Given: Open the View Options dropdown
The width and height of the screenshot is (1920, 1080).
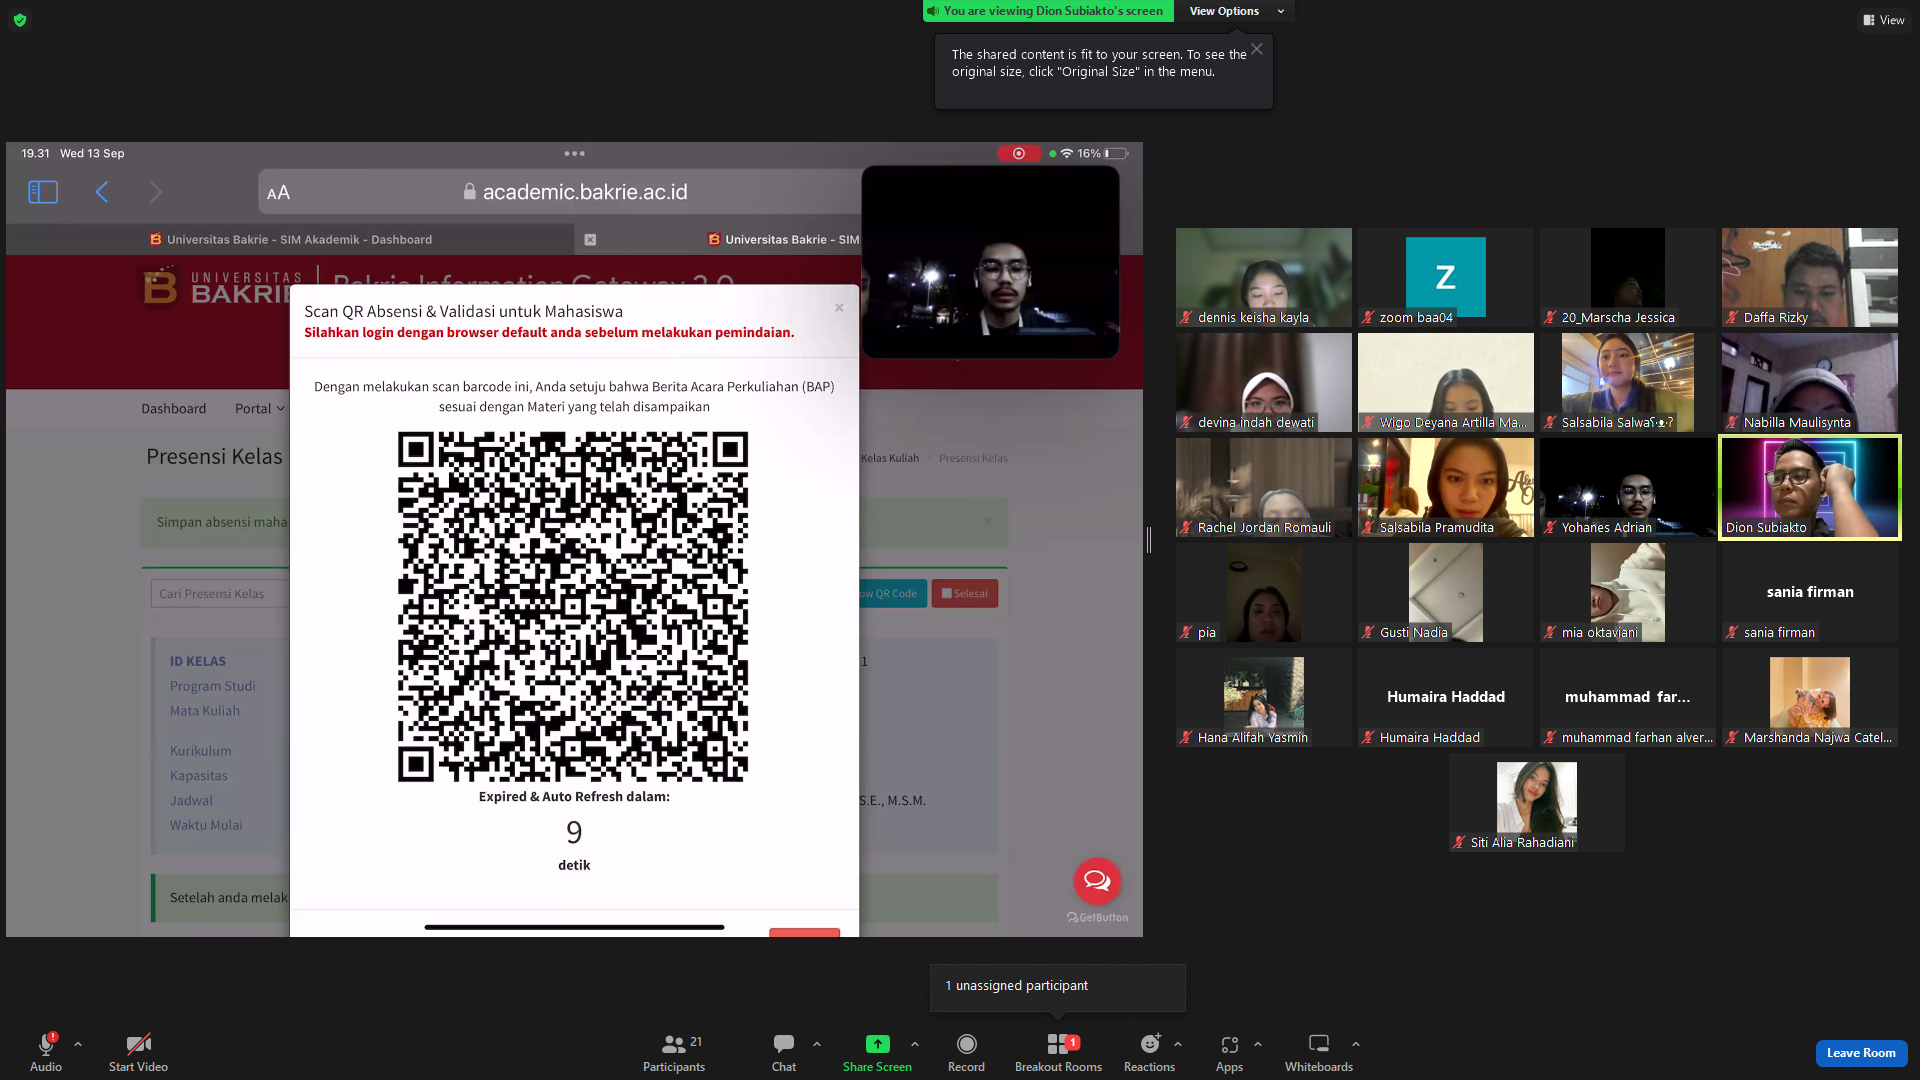Looking at the screenshot, I should click(1236, 11).
